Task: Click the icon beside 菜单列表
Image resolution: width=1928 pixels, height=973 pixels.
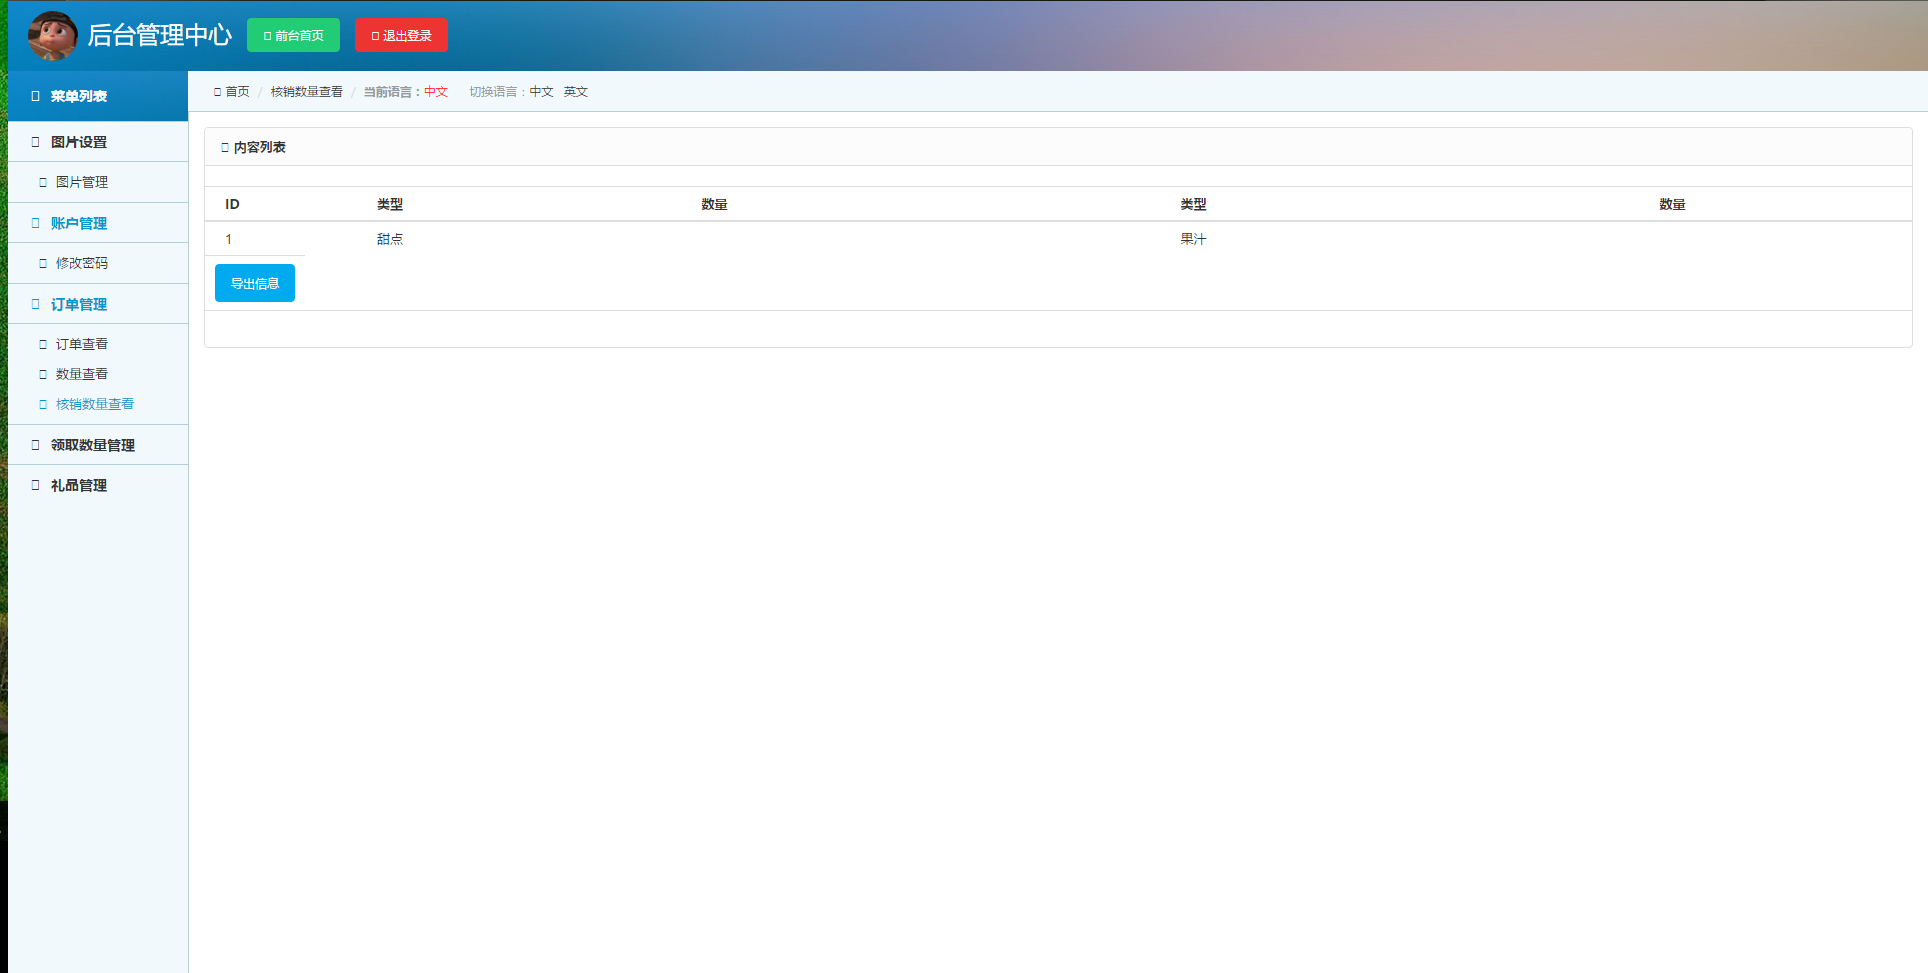Action: pos(36,96)
